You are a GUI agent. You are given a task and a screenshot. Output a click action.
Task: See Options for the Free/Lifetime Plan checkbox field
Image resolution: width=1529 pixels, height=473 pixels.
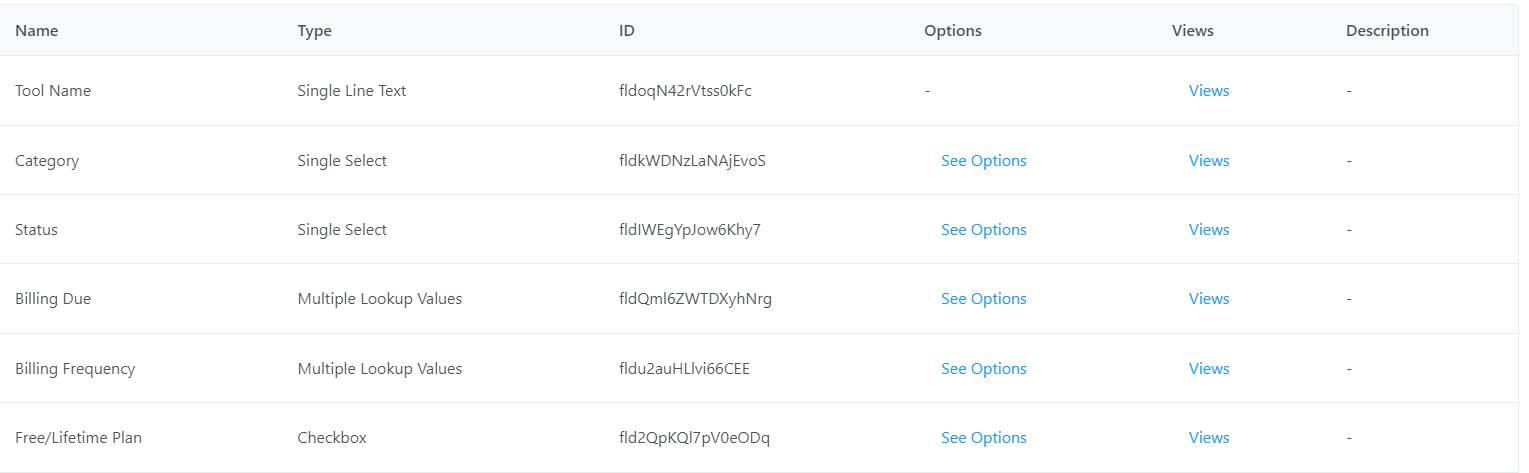click(983, 438)
